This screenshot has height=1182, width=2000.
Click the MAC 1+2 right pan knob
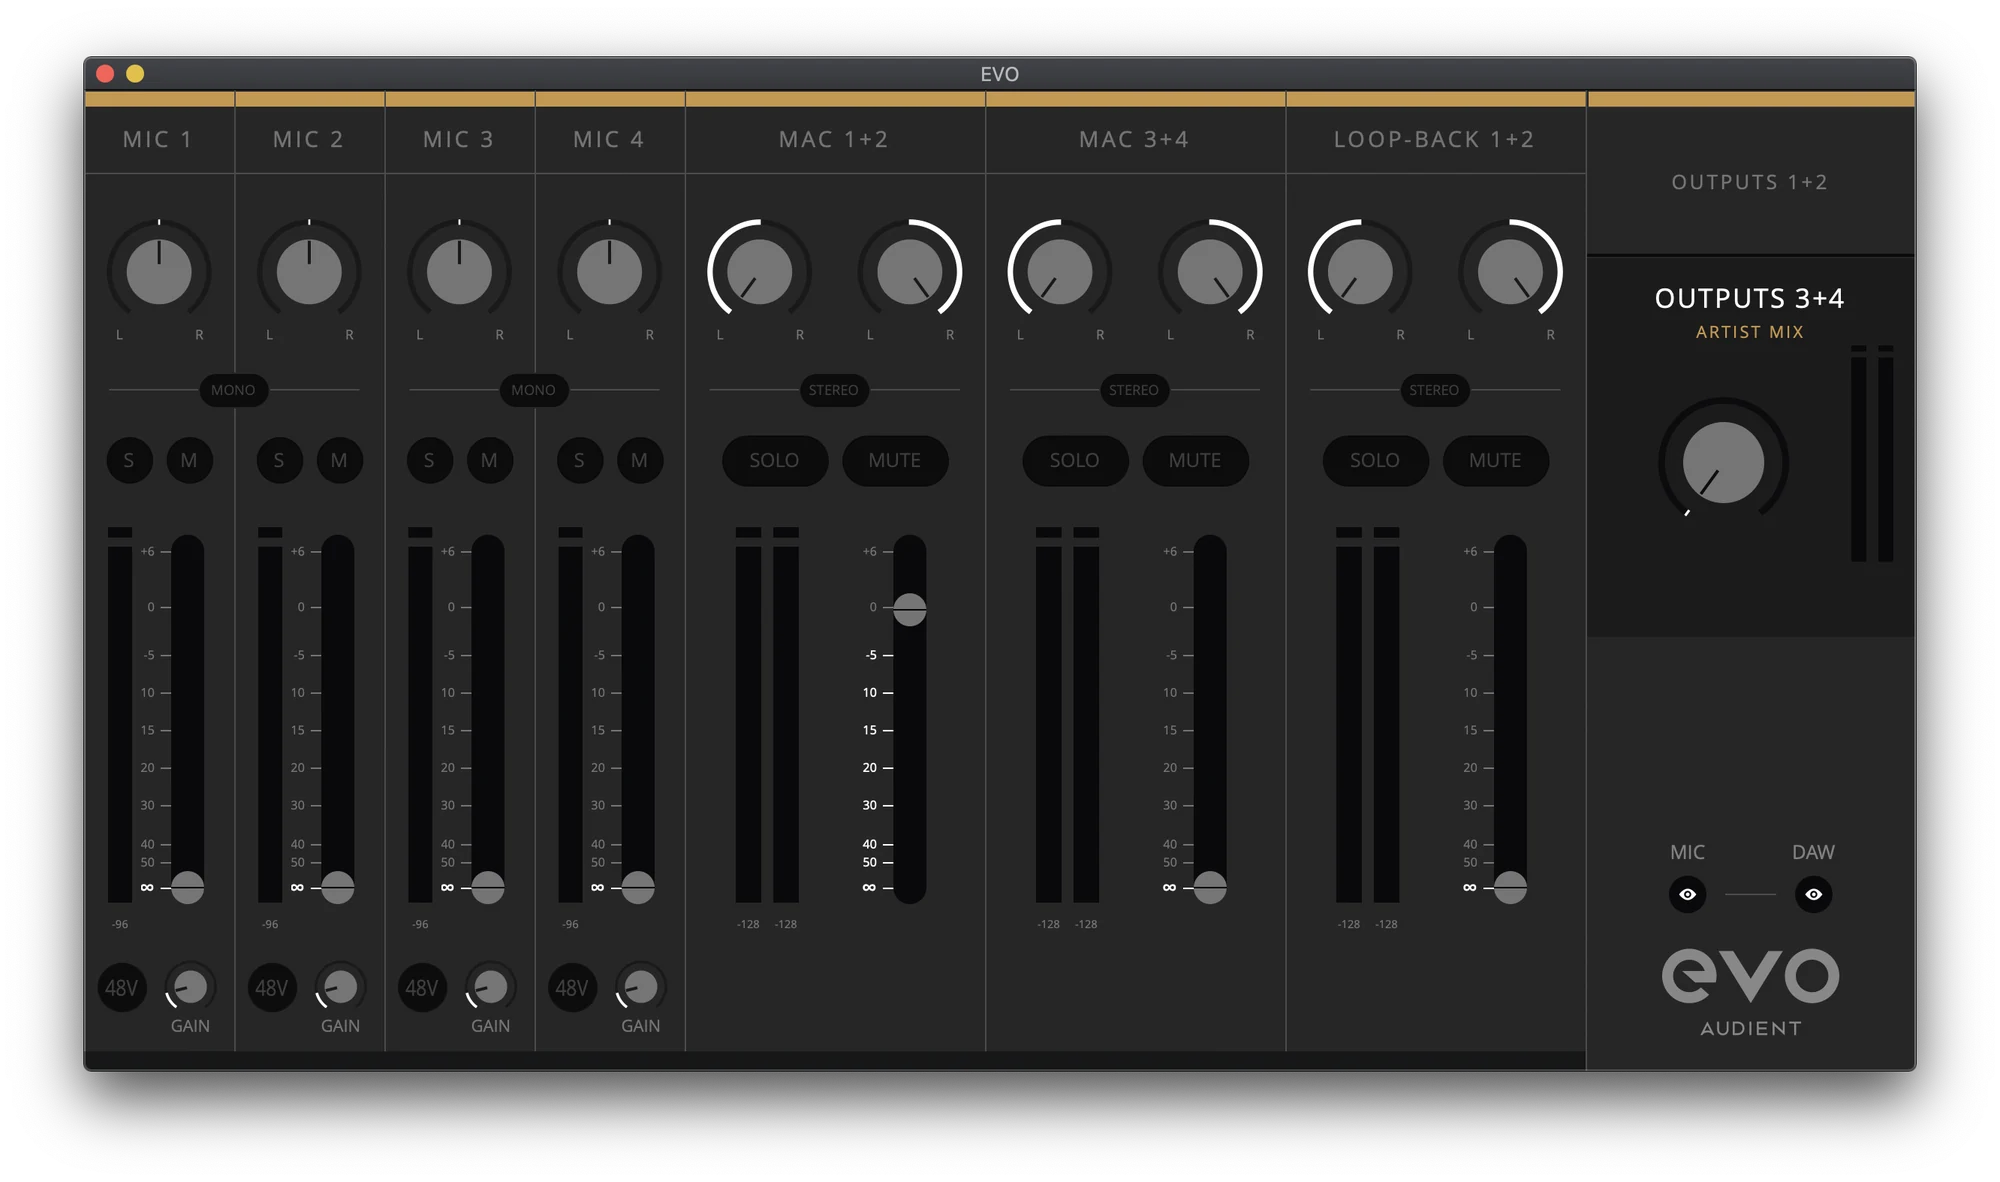(x=910, y=271)
